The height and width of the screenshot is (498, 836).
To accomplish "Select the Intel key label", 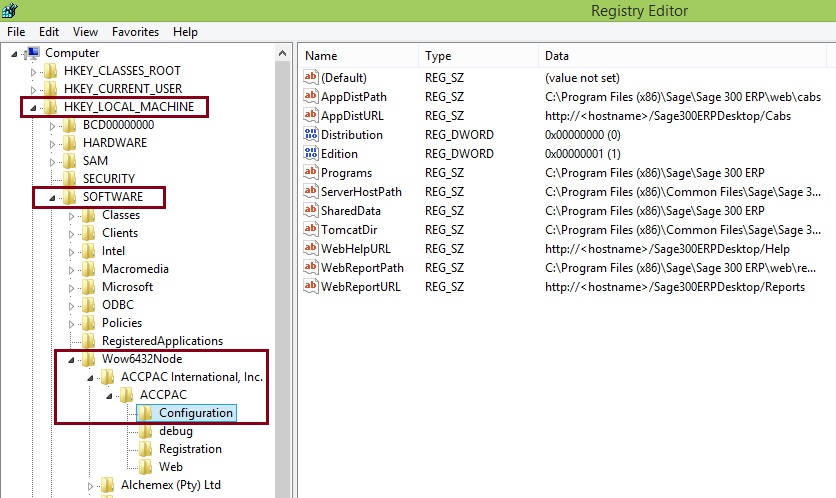I will (x=114, y=251).
